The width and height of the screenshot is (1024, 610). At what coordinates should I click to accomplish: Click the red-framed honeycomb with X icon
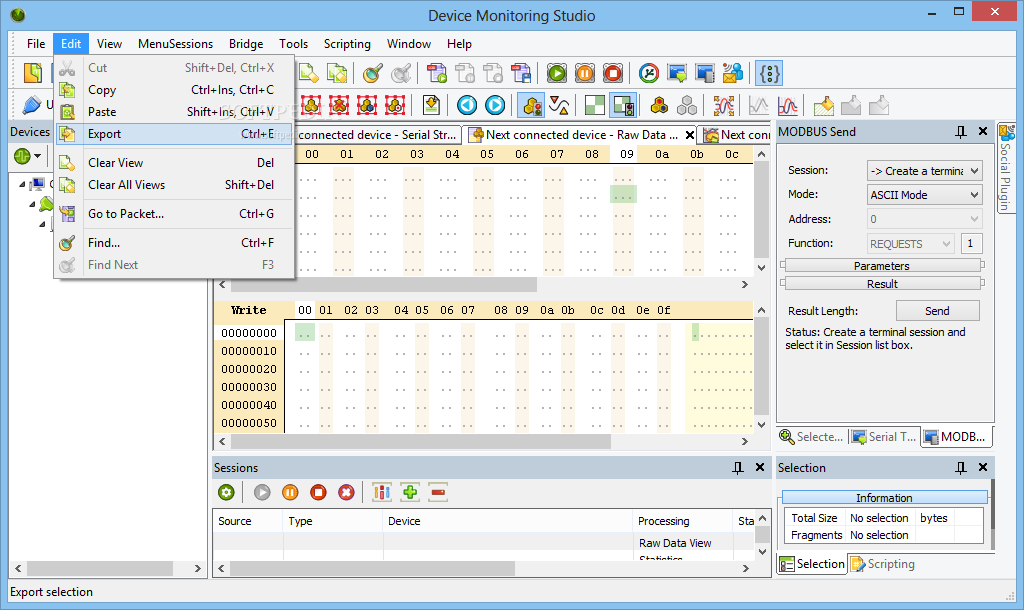point(339,105)
